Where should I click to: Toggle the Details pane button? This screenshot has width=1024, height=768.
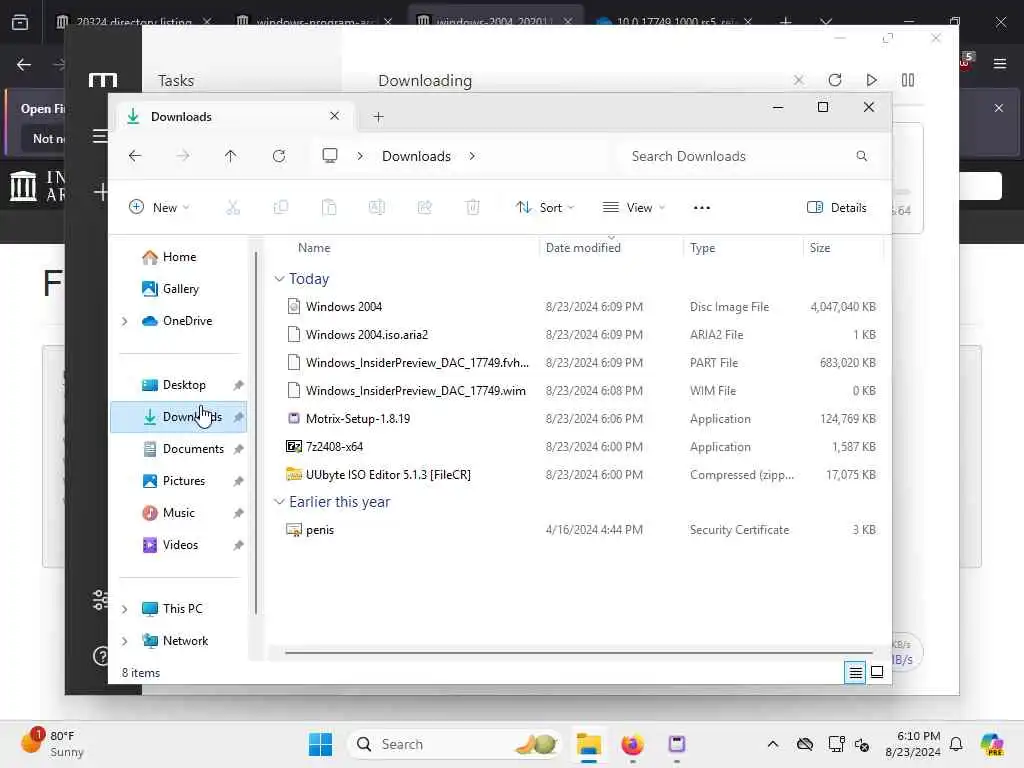837,208
